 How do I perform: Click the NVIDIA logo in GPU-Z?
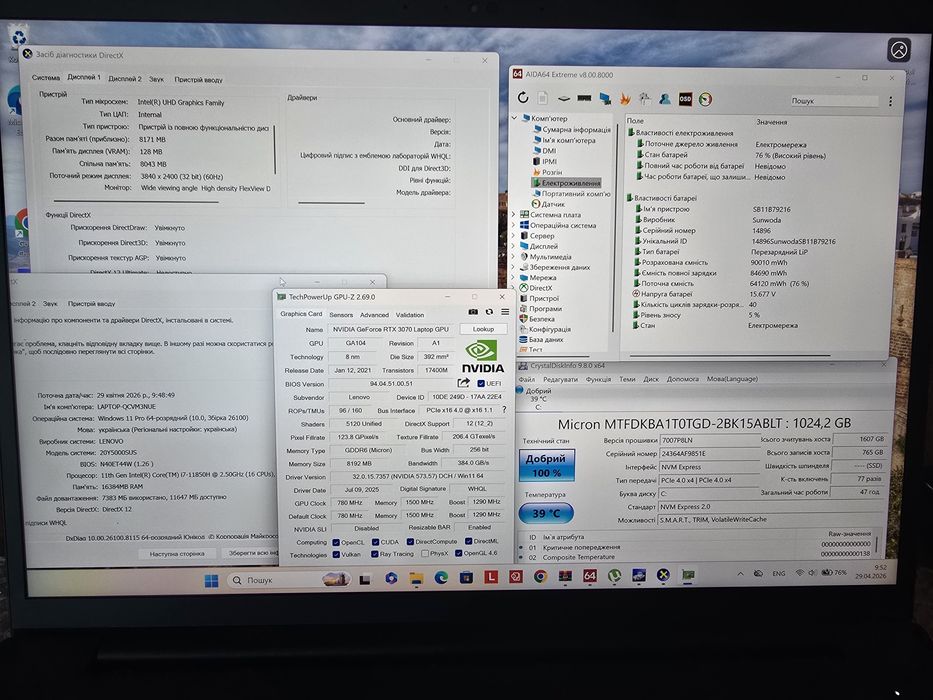(483, 357)
